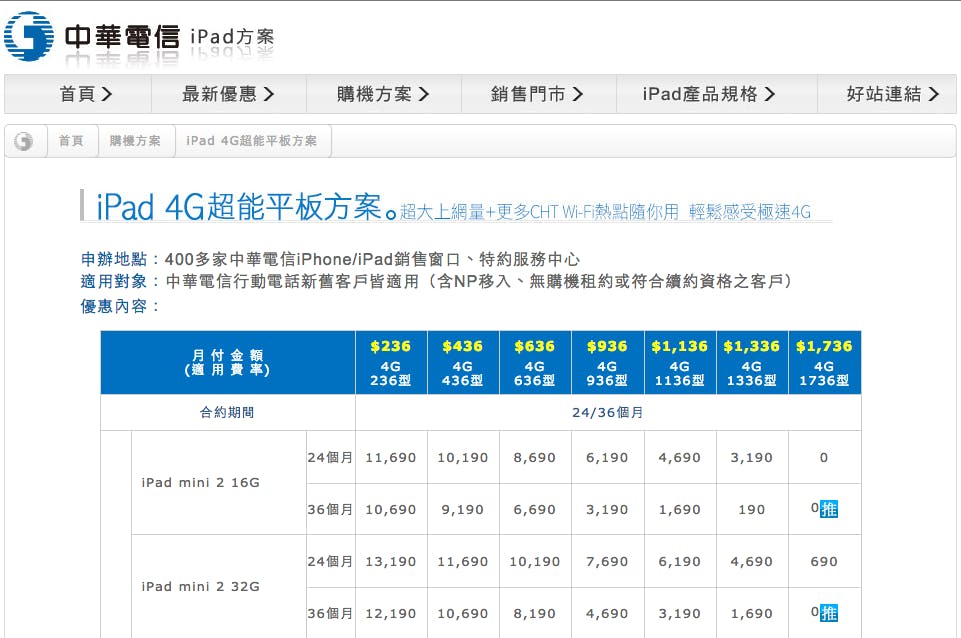961x638 pixels.
Task: Open the 銷售門市 navigation menu
Action: (539, 94)
